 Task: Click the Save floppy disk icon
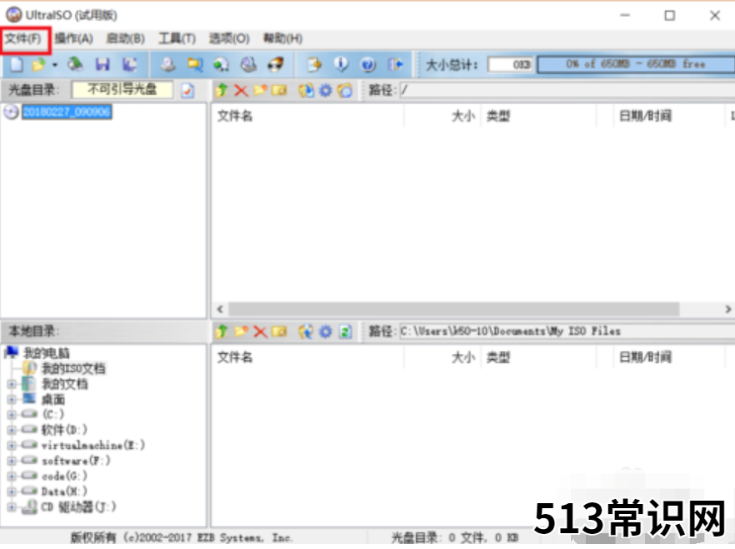tap(103, 64)
